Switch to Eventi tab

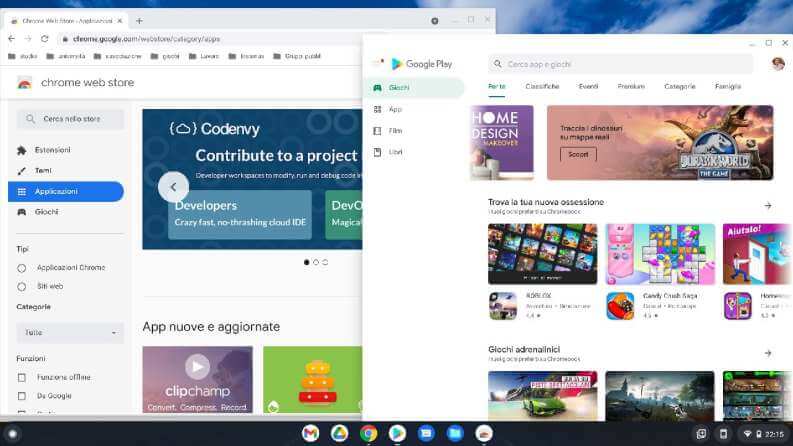(588, 86)
